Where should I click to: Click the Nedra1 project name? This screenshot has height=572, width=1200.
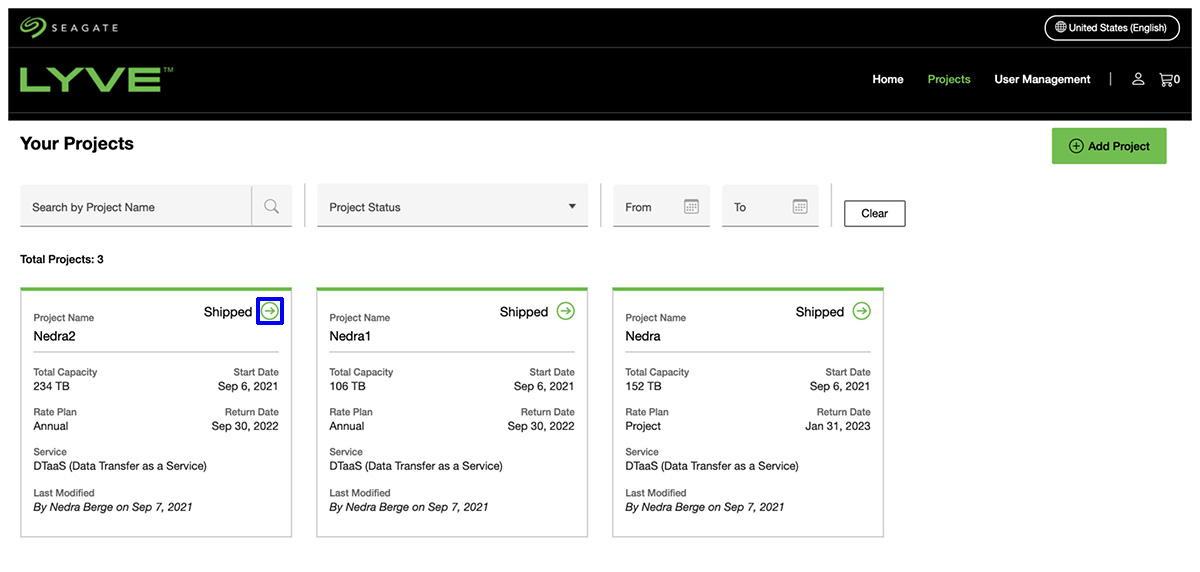(x=350, y=336)
